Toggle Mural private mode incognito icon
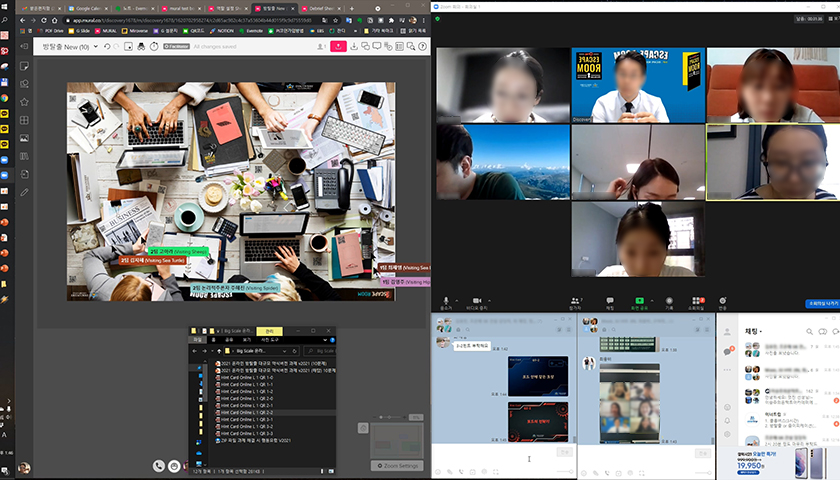Image resolution: width=840 pixels, height=480 pixels. (141, 47)
